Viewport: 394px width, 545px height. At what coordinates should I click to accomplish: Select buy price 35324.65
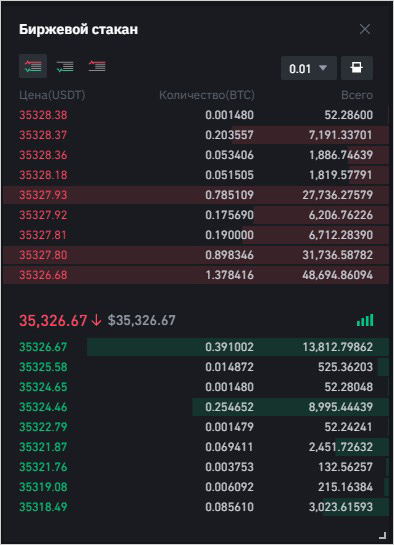pyautogui.click(x=43, y=387)
